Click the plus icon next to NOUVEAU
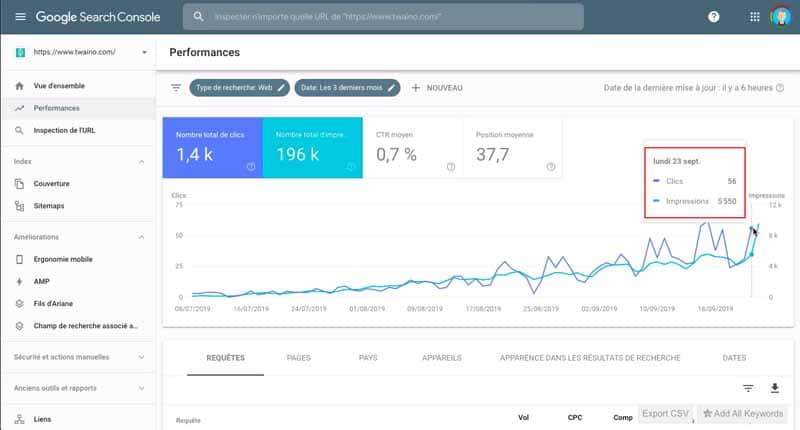The width and height of the screenshot is (800, 430). coord(416,88)
